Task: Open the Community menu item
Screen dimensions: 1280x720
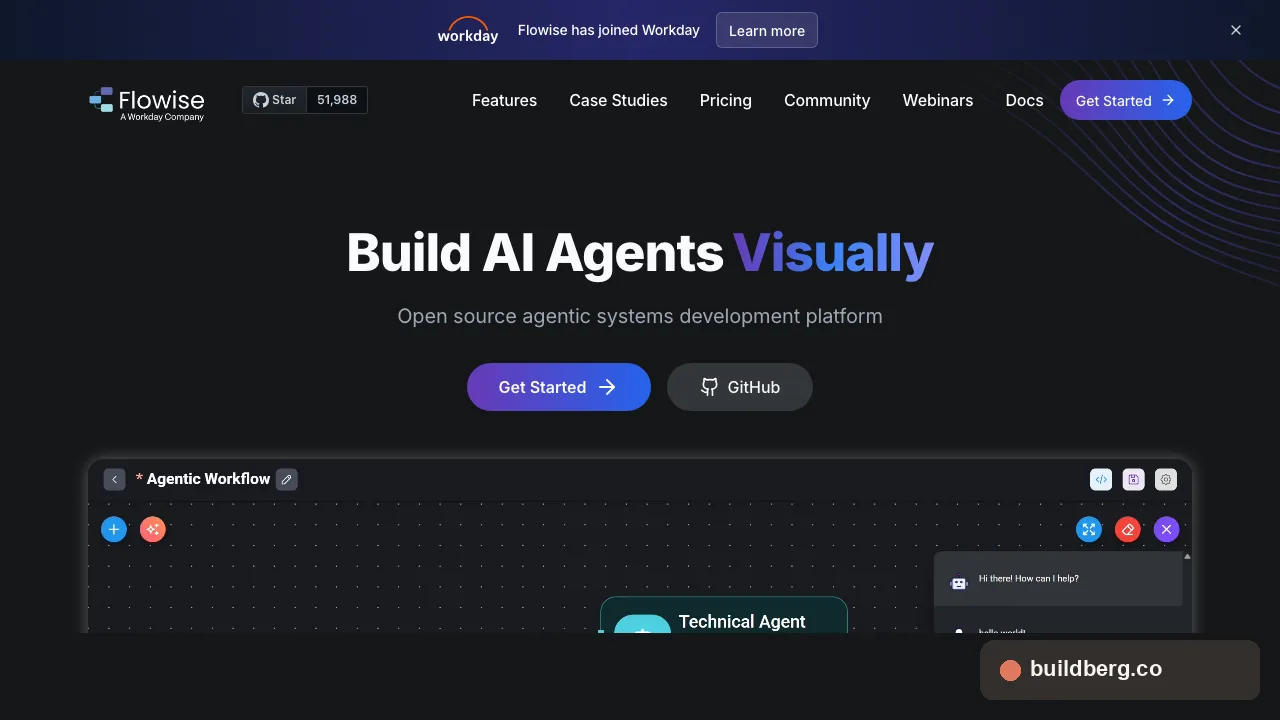Action: 827,100
